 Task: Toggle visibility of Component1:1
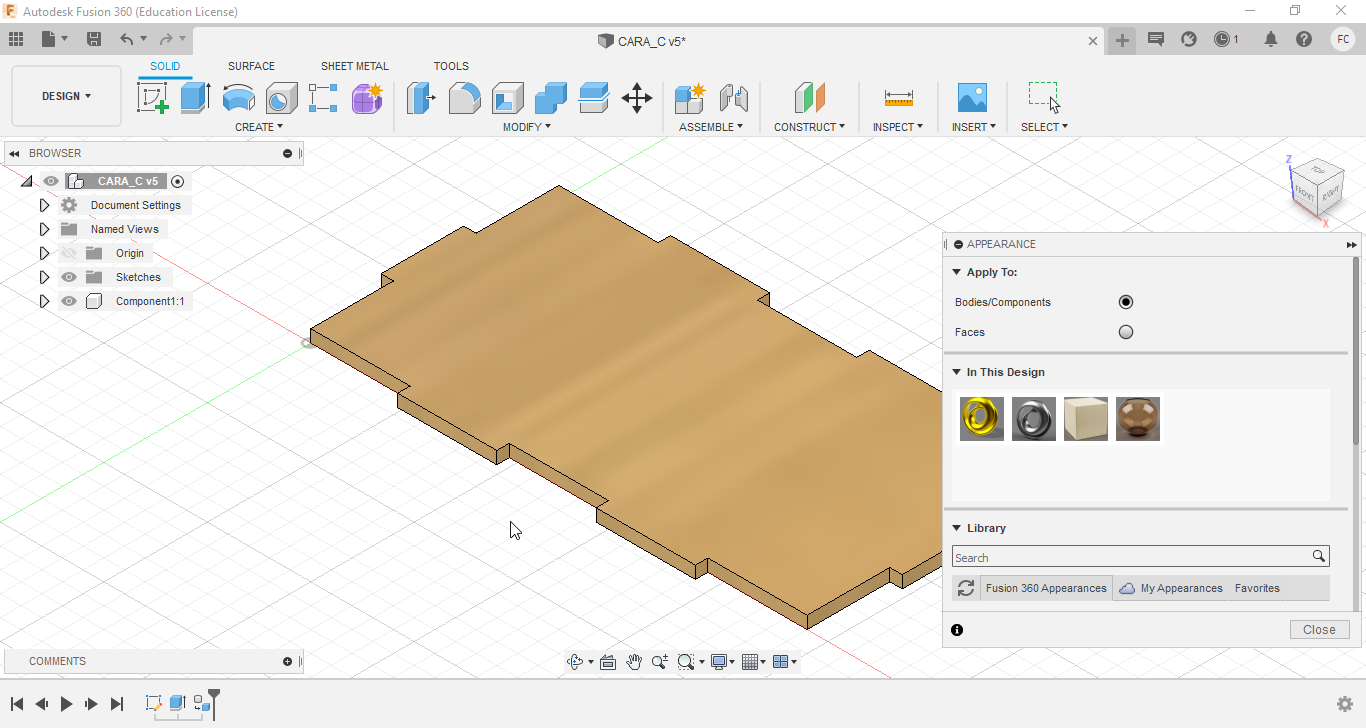(69, 301)
